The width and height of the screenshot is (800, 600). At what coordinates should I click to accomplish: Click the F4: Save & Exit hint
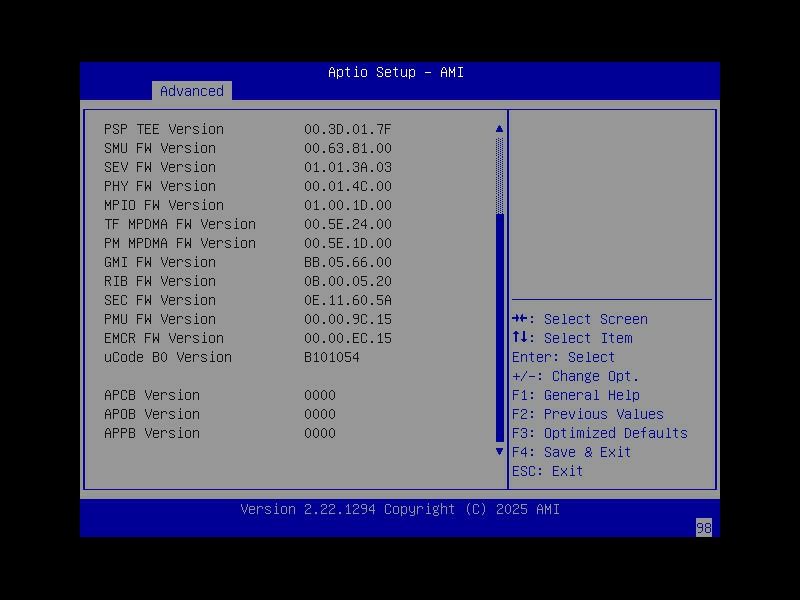[x=572, y=452]
